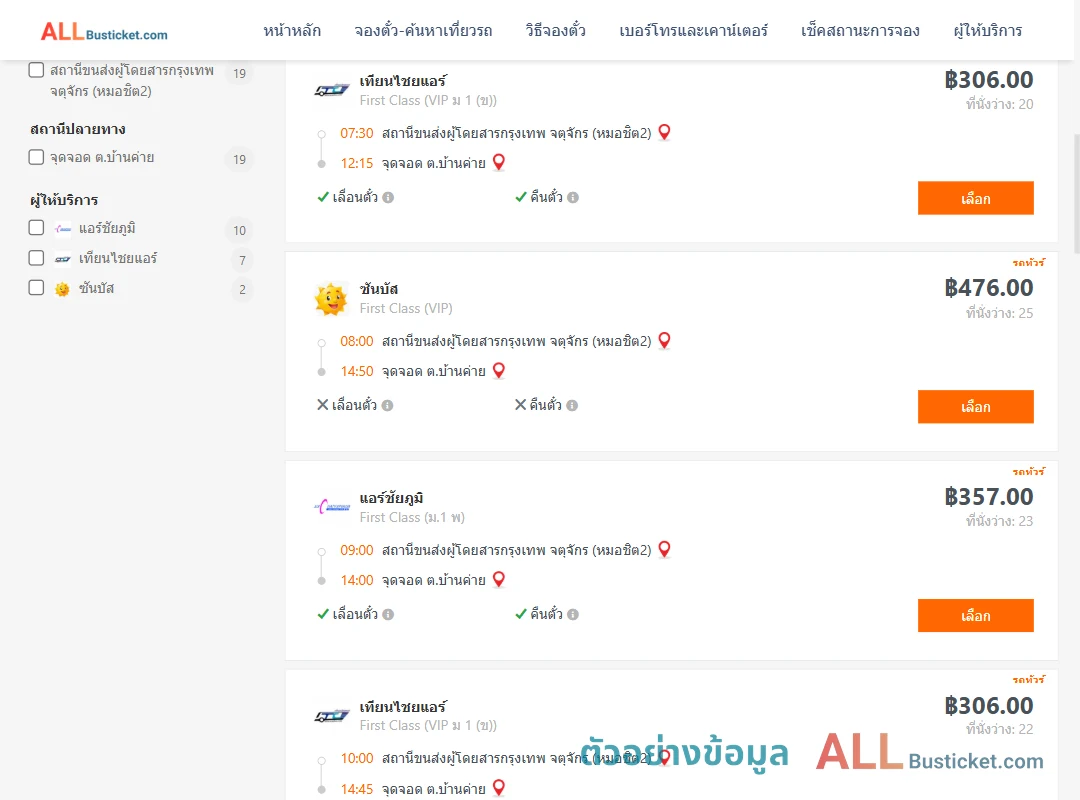Click เลื่อนตั๋ว label on Sunbus trip
Viewport: 1080px width, 800px height.
[x=354, y=405]
